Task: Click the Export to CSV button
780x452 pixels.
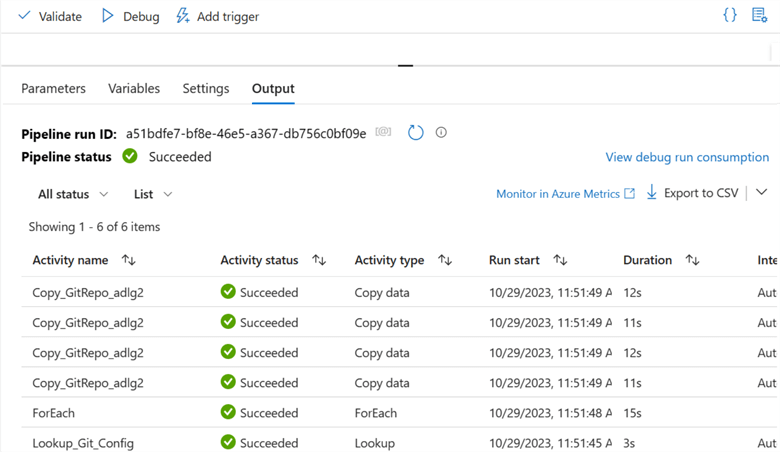Action: point(692,193)
